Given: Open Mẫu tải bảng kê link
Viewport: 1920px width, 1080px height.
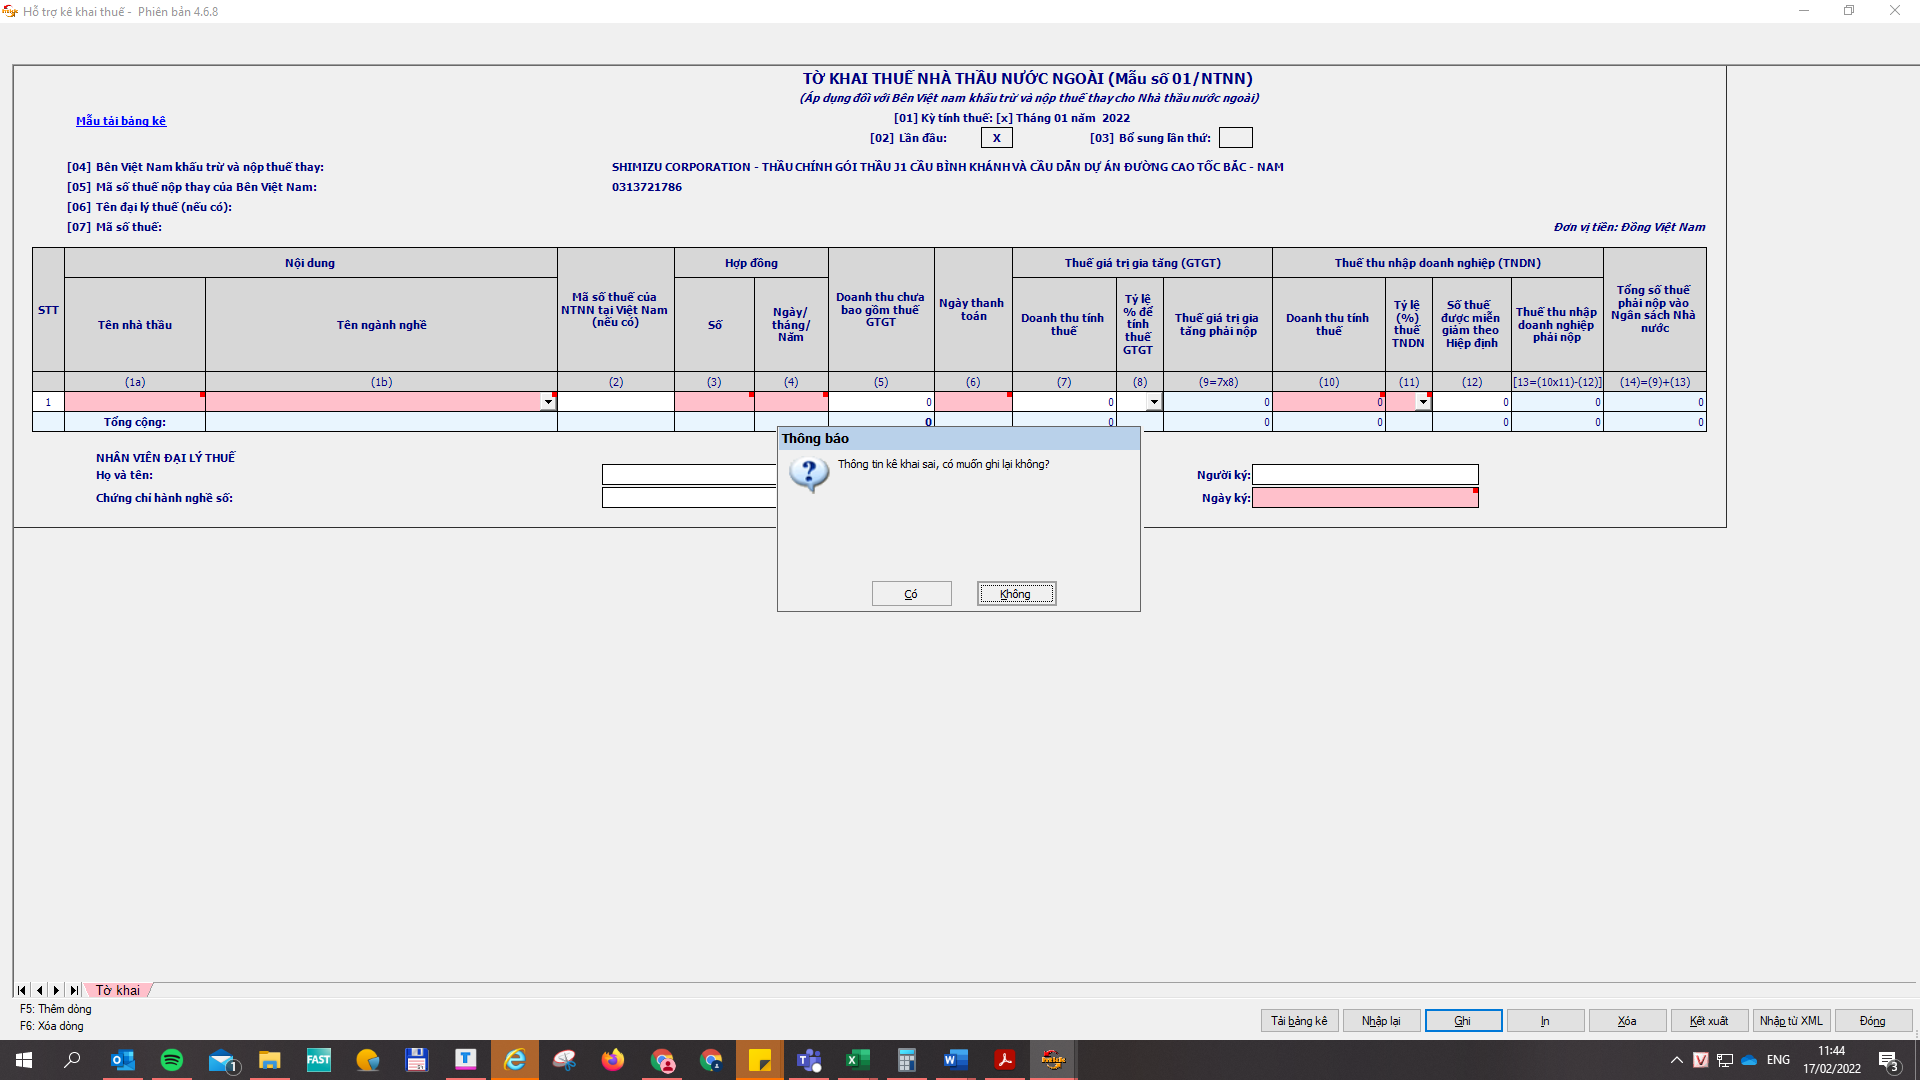Looking at the screenshot, I should click(121, 121).
